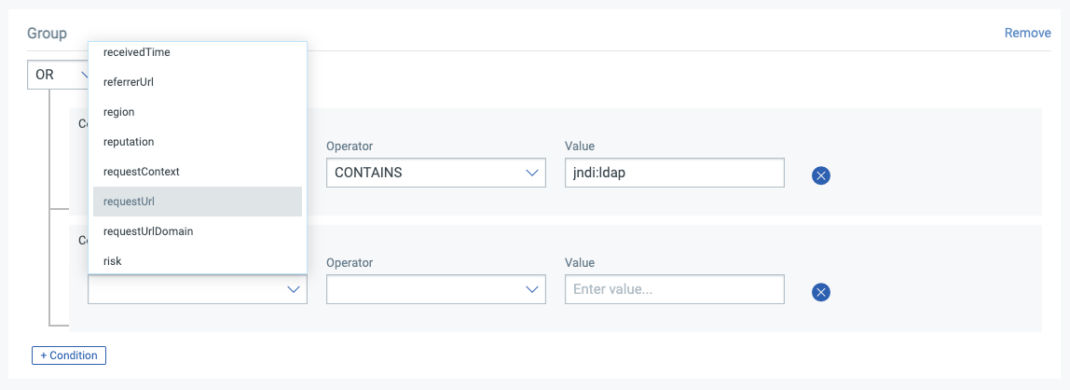The height and width of the screenshot is (390, 1070).
Task: Click the Value label above jndi:ldap field
Action: click(579, 146)
